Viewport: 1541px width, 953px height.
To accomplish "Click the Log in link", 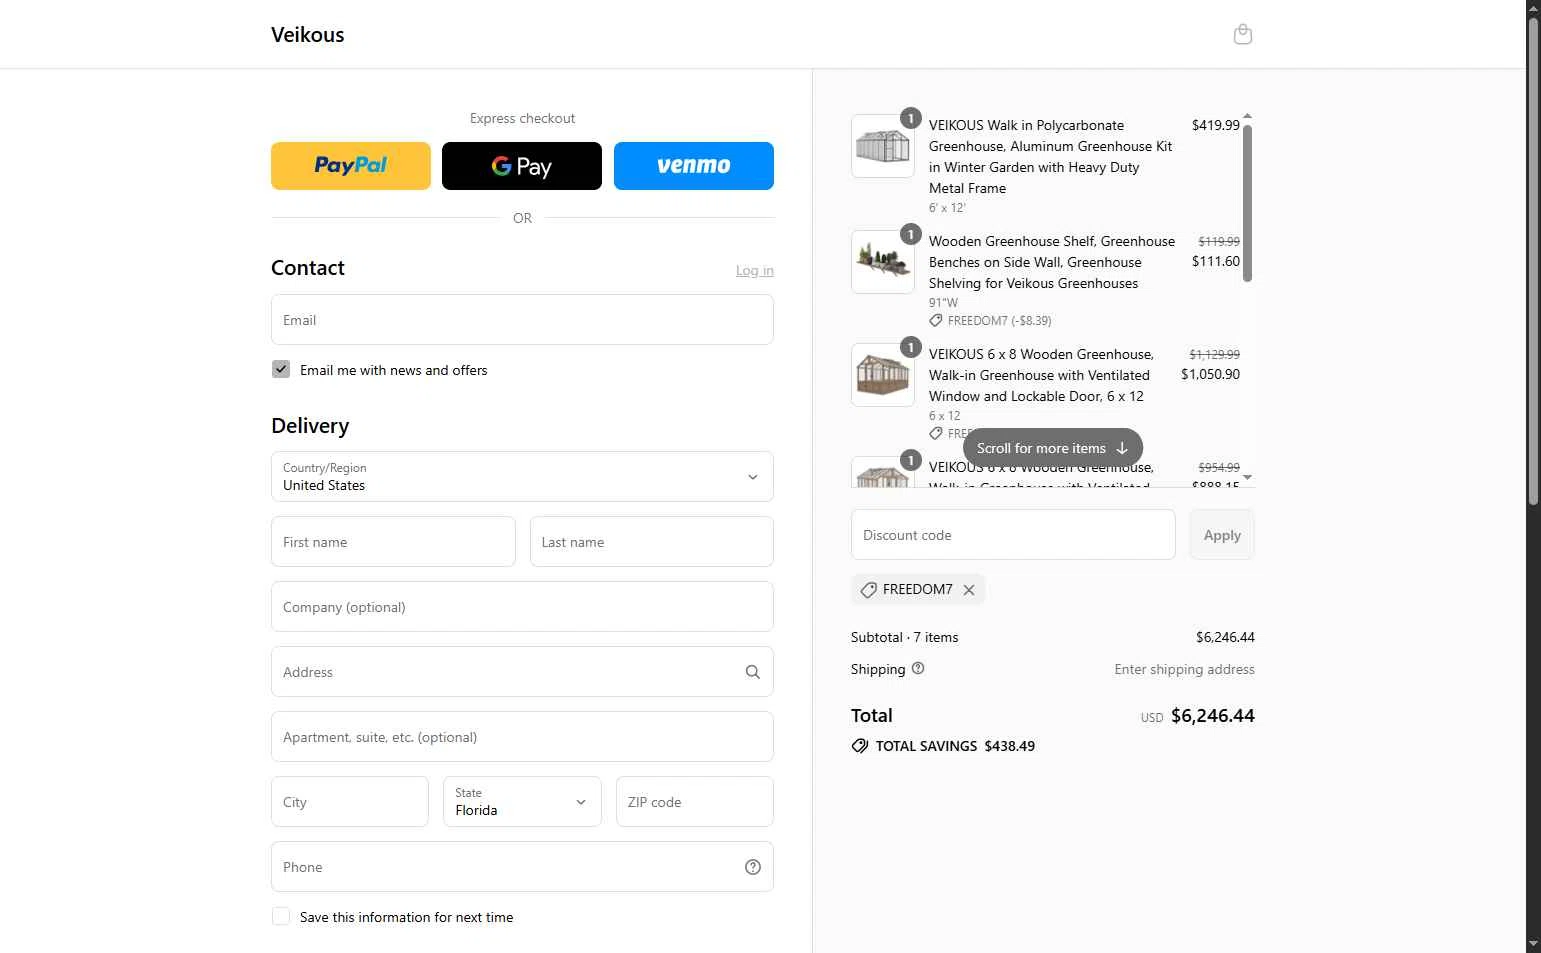I will 755,270.
